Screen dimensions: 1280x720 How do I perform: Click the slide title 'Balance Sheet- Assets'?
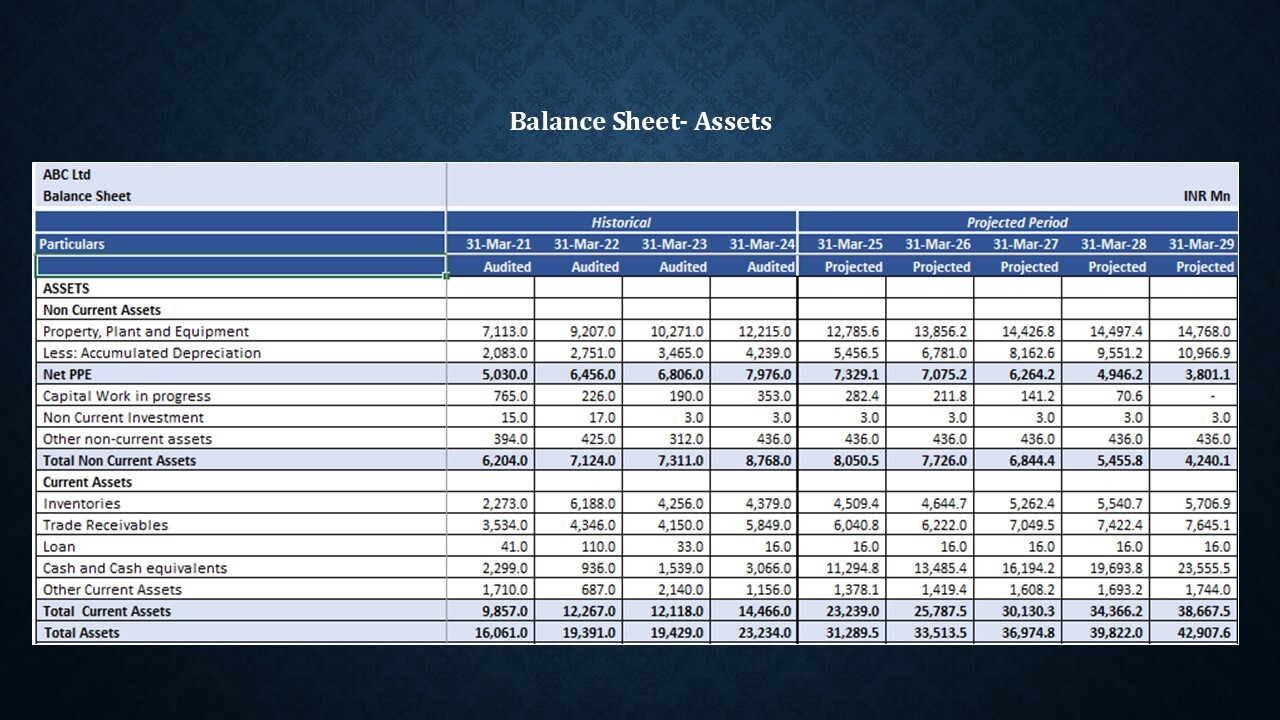coord(640,122)
